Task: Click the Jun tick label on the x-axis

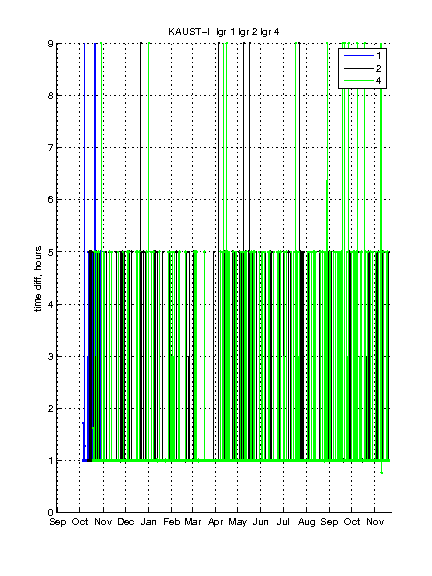Action: click(x=260, y=522)
